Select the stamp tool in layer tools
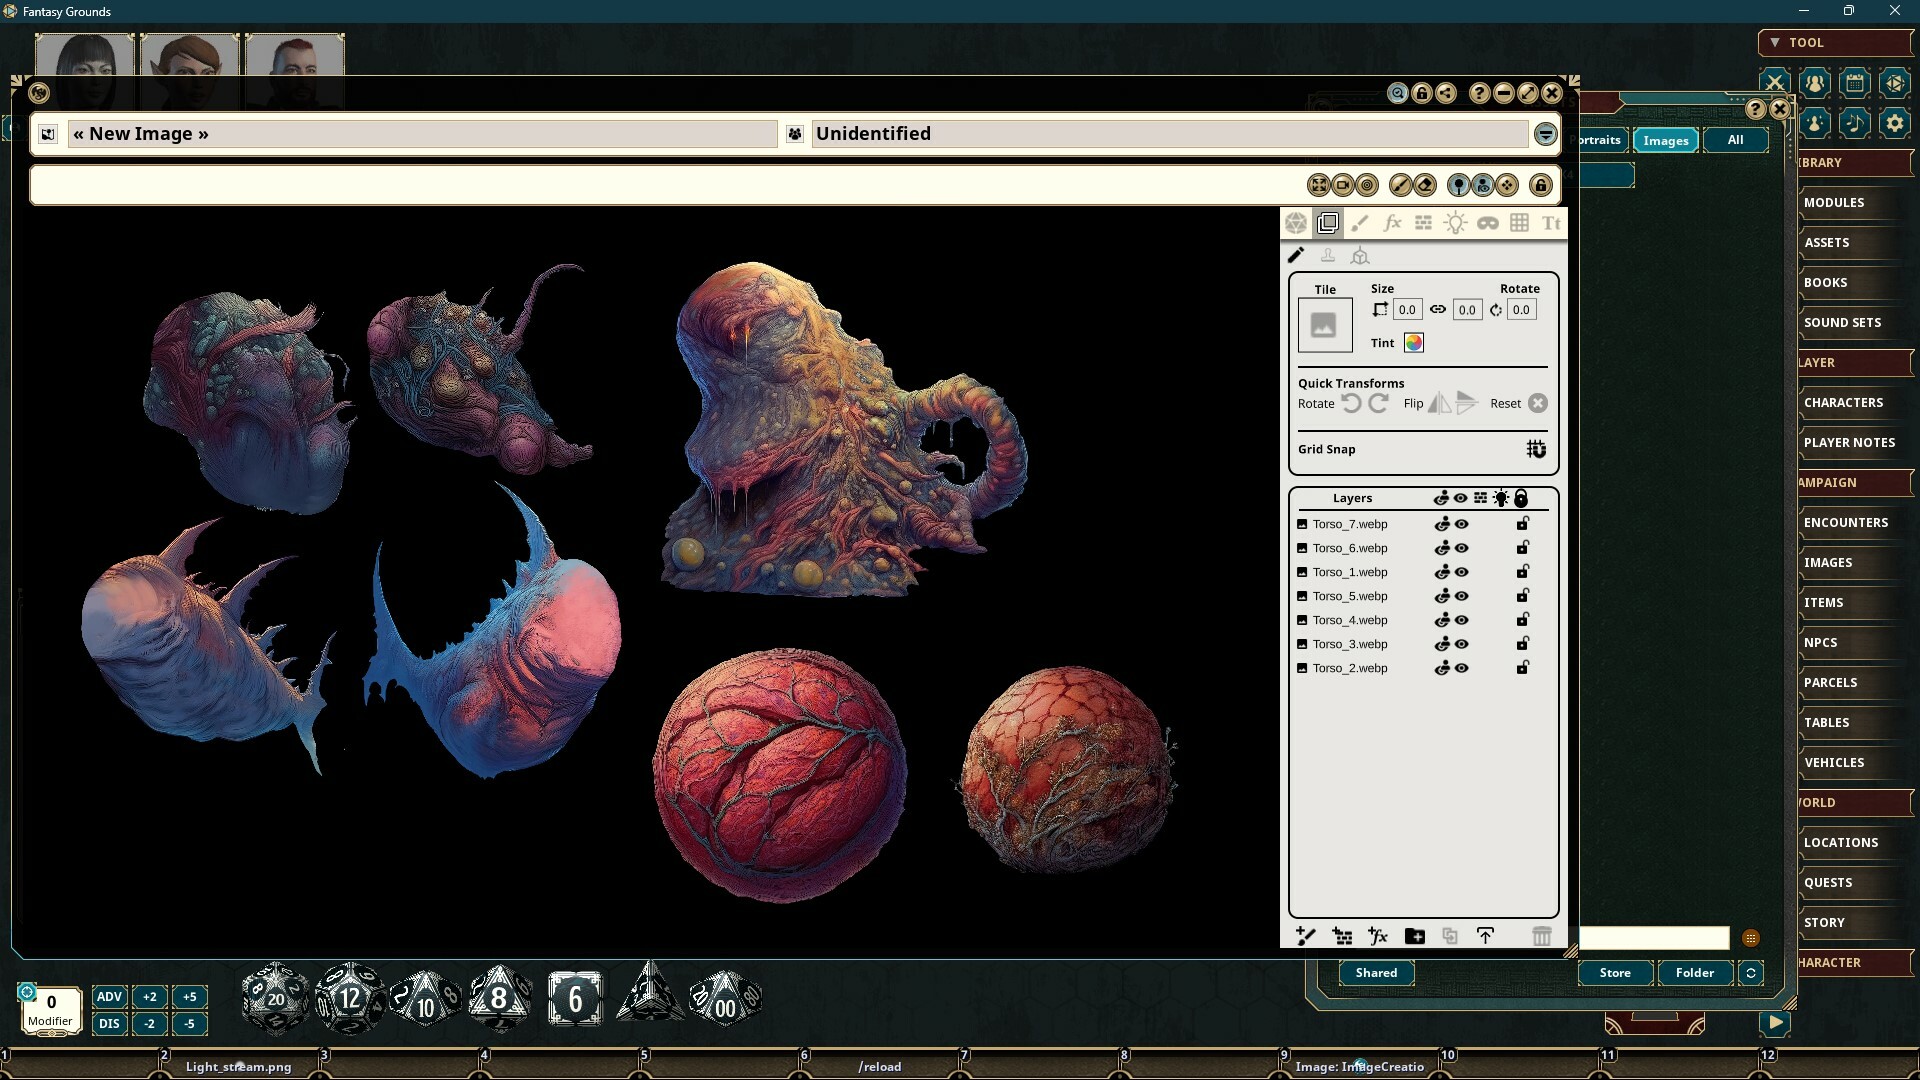The width and height of the screenshot is (1920, 1080). (x=1328, y=255)
